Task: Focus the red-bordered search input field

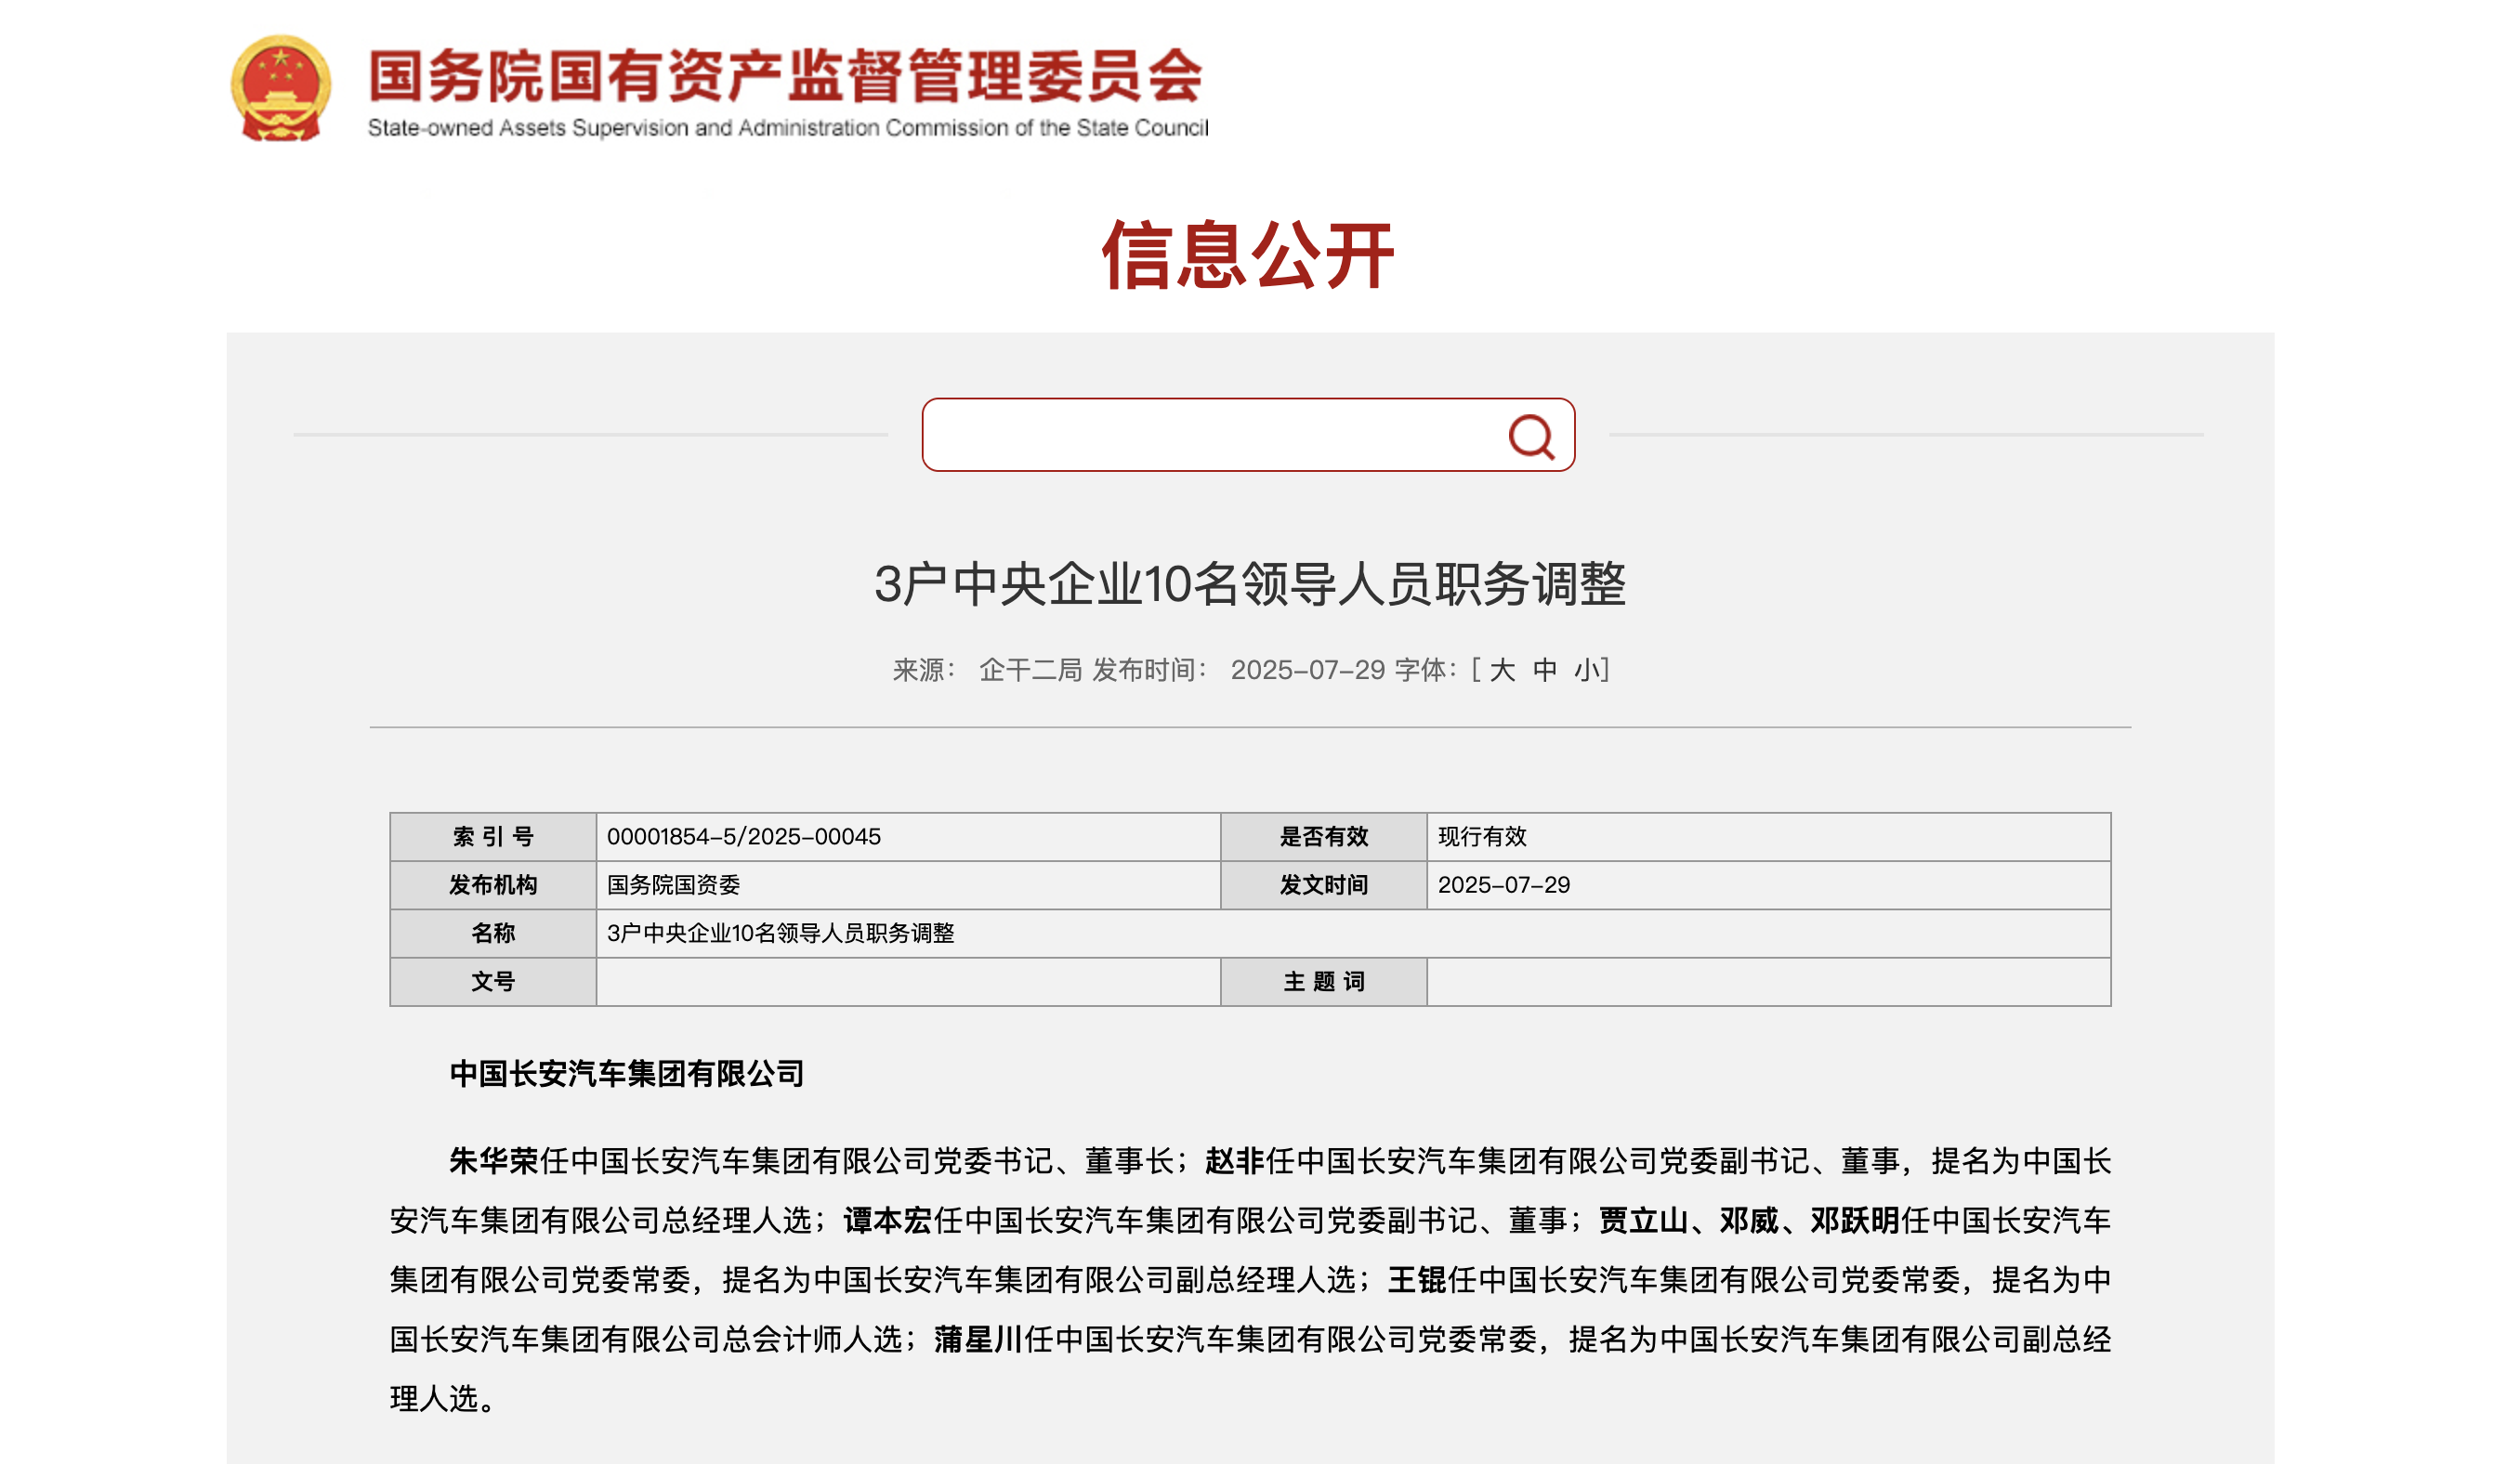Action: (1248, 435)
